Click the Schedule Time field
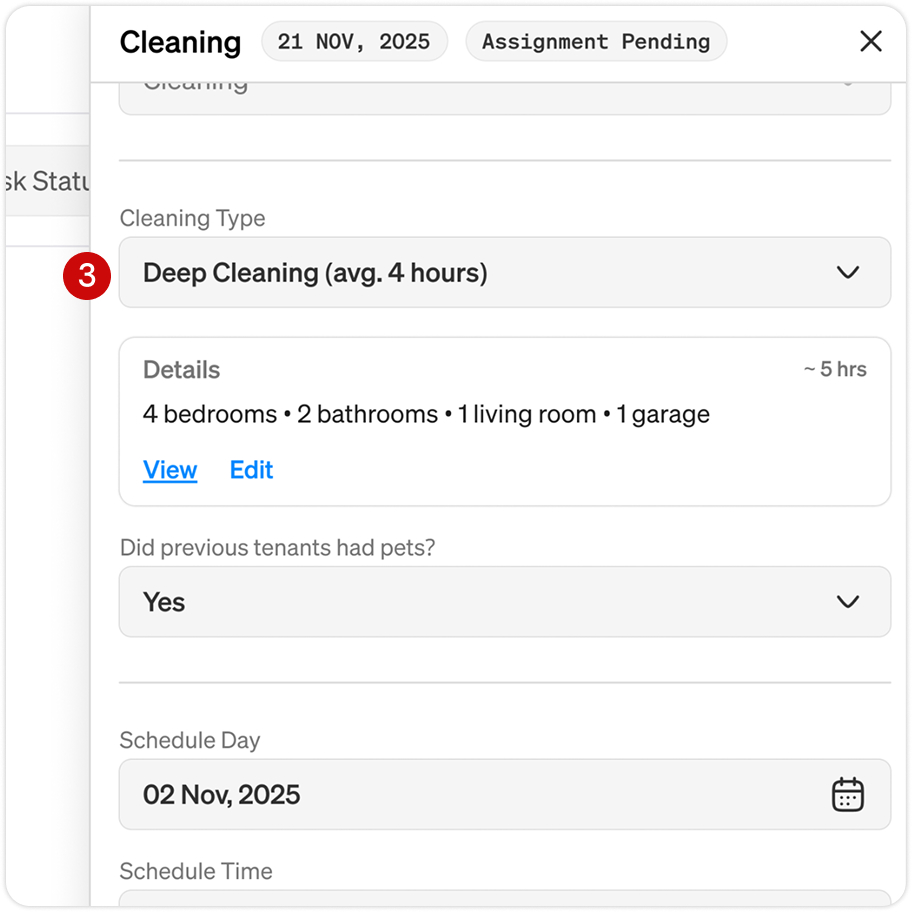912x912 pixels. point(504,899)
